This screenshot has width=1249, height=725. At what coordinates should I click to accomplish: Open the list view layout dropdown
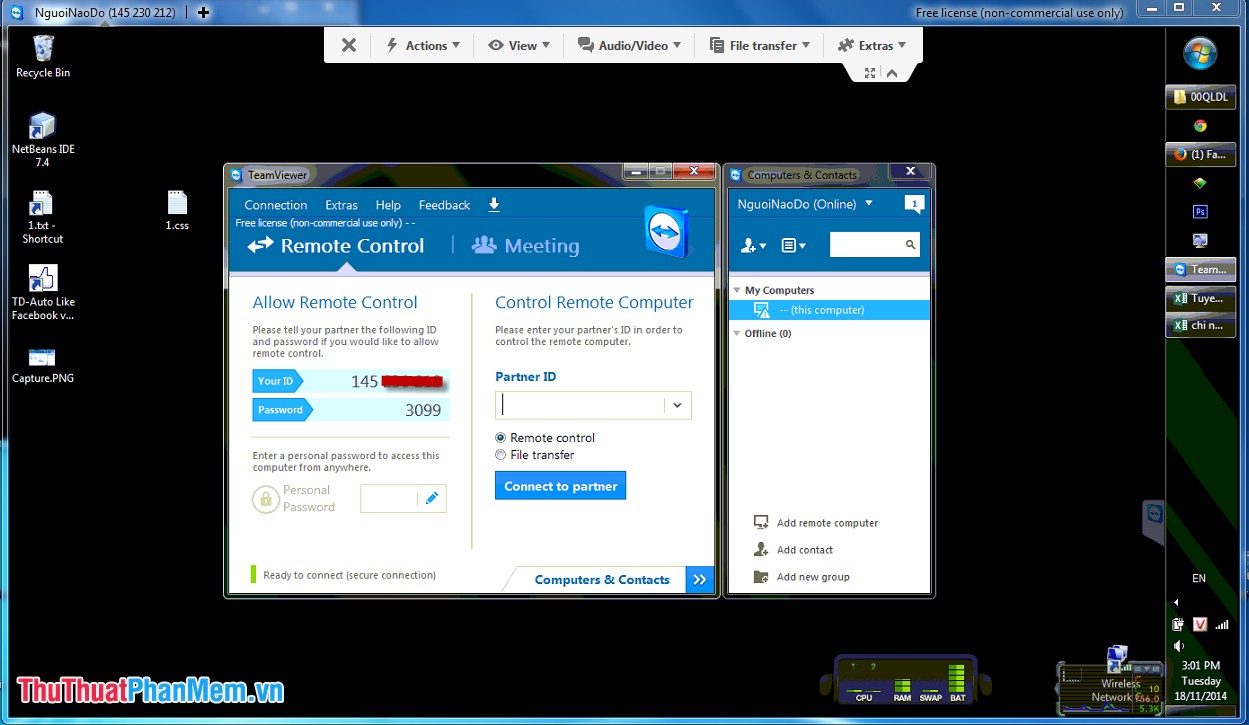pos(789,244)
